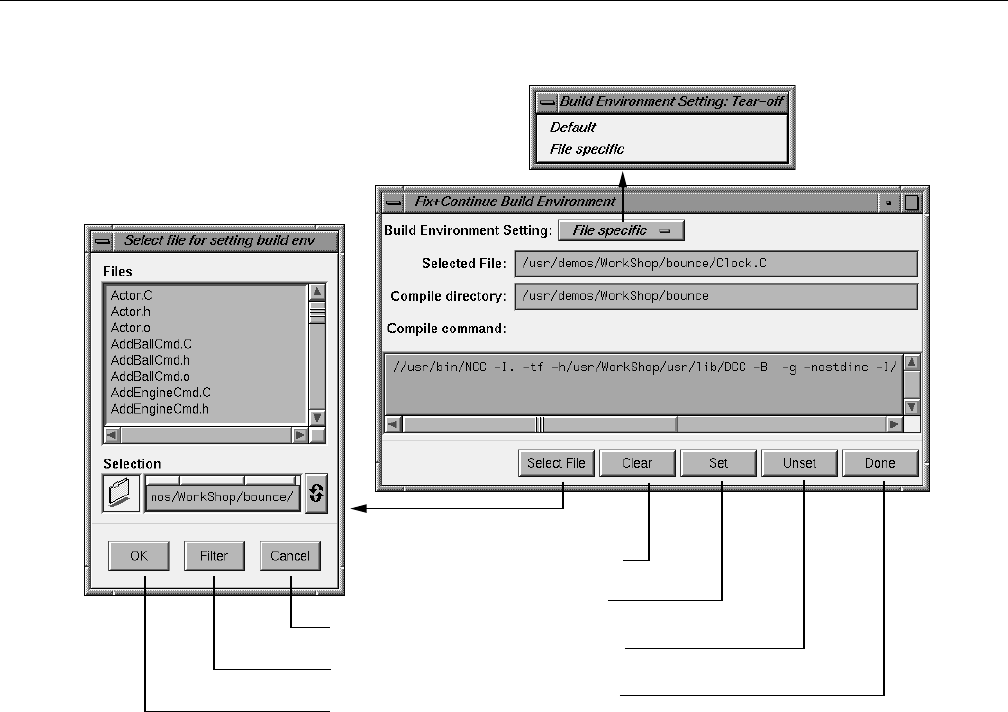Screen dimensions: 1008x712
Task: Open window menu of Select file dialog
Action: click(102, 241)
